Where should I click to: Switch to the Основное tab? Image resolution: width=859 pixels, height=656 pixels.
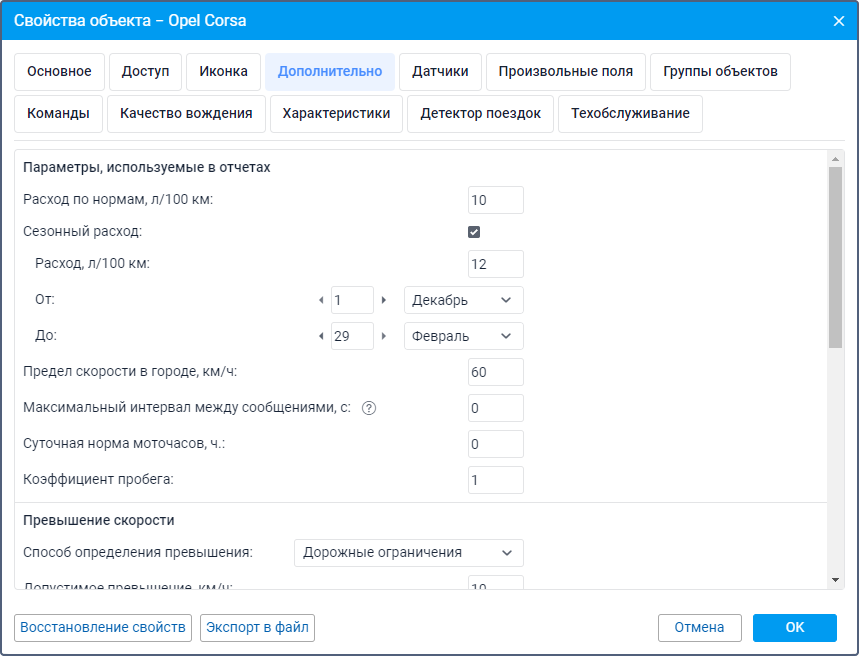pyautogui.click(x=59, y=72)
